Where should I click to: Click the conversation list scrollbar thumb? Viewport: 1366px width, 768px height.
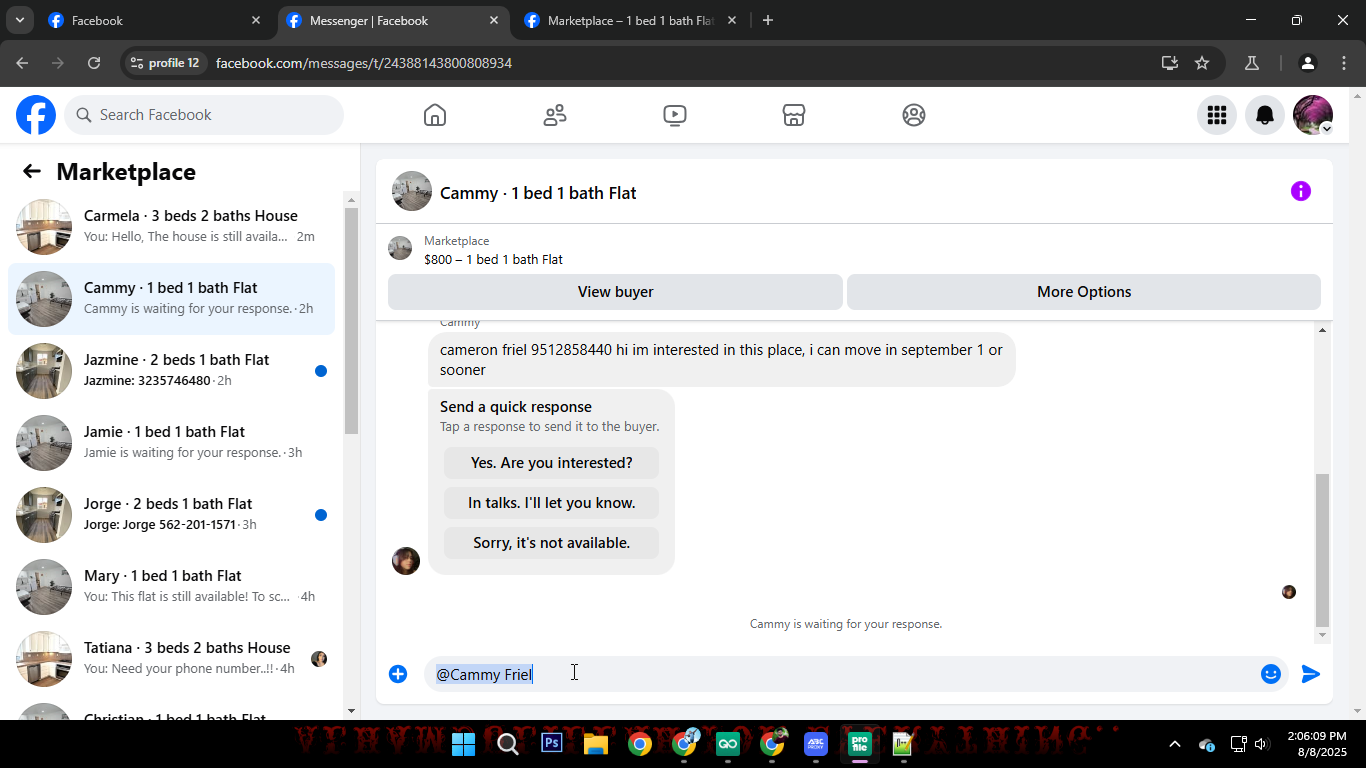(351, 320)
